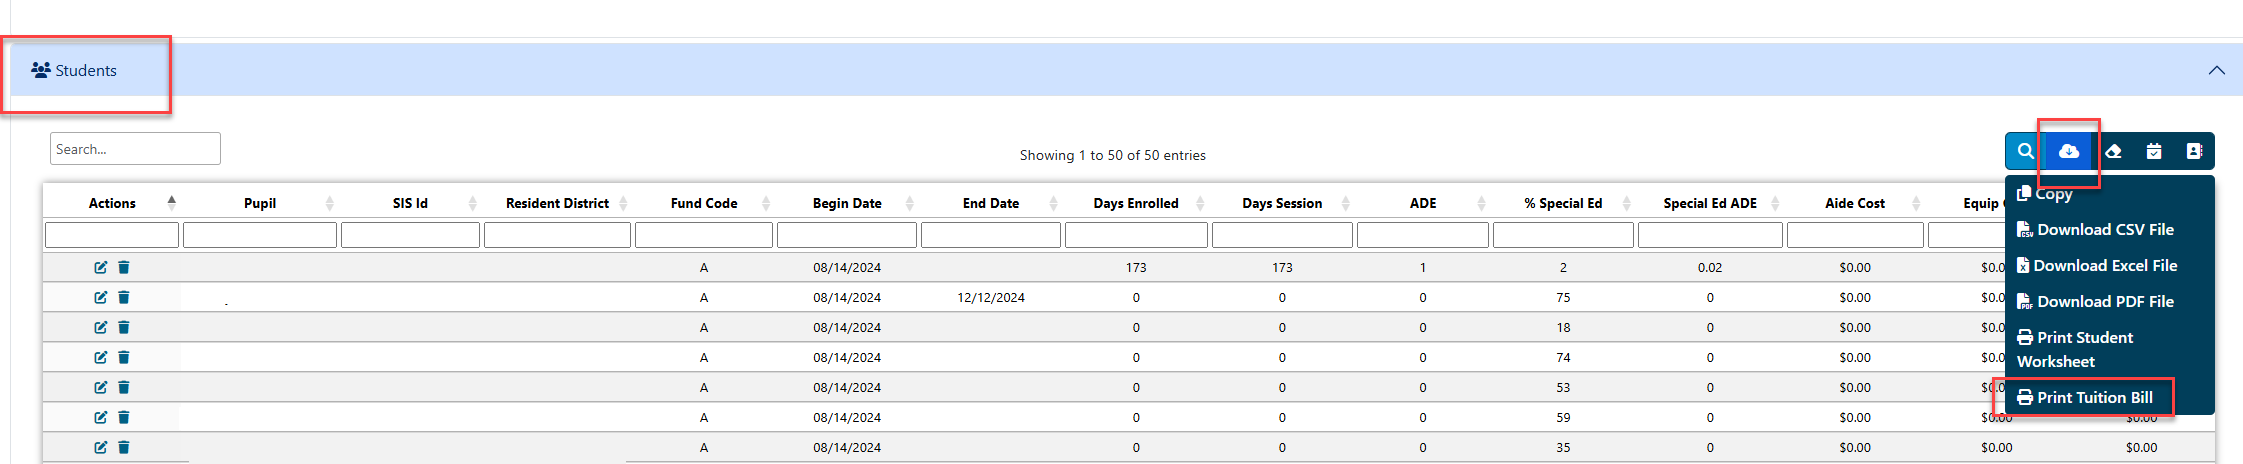Click Print Student Worksheet
The width and height of the screenshot is (2243, 464).
point(2075,350)
